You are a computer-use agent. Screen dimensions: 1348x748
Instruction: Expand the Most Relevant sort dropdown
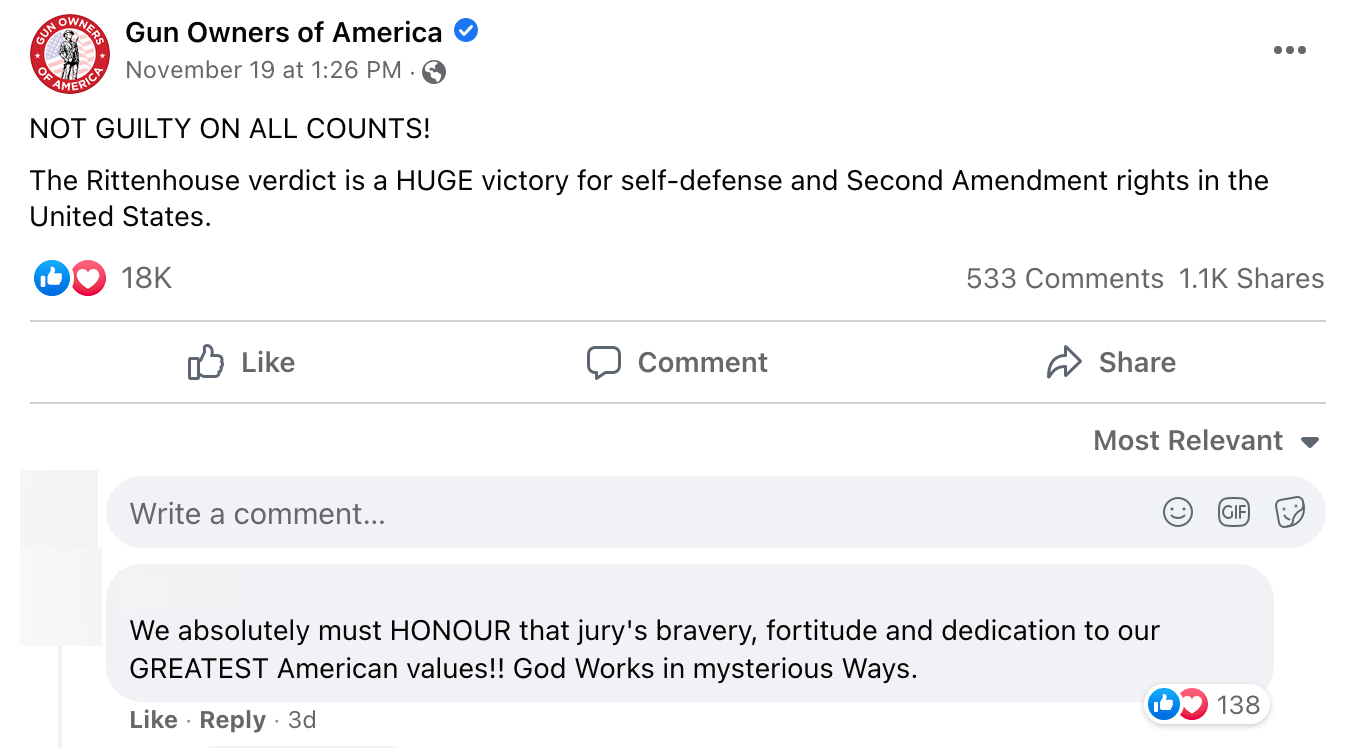click(1206, 441)
